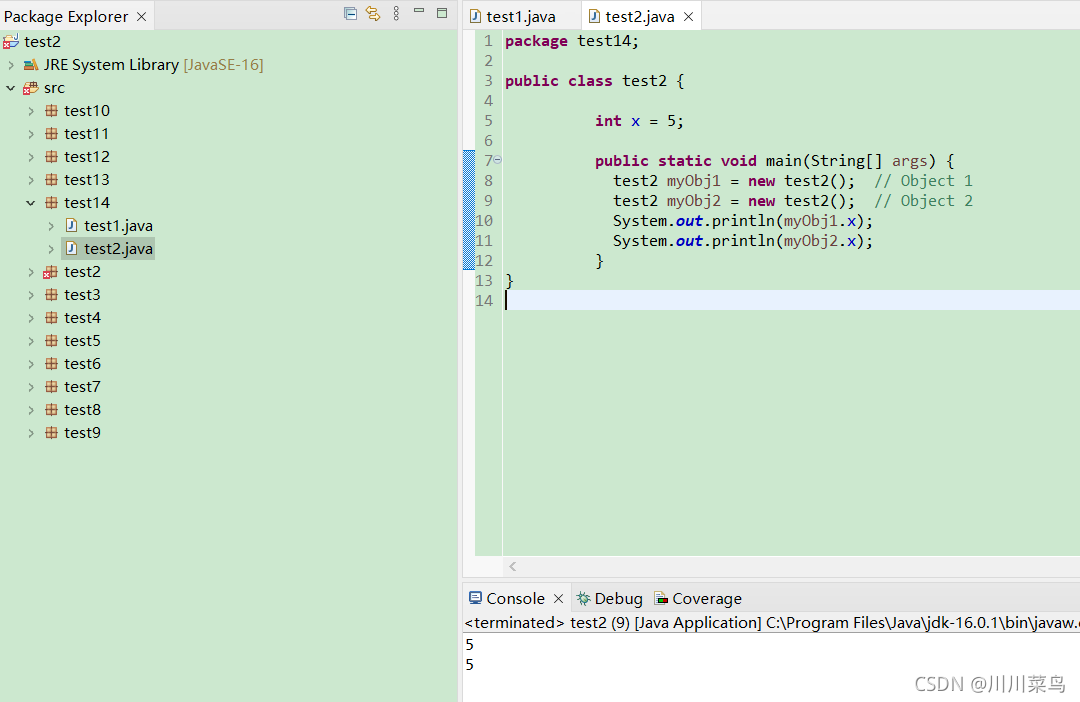Click the JRE System Library icon
The image size is (1080, 702).
[31, 65]
